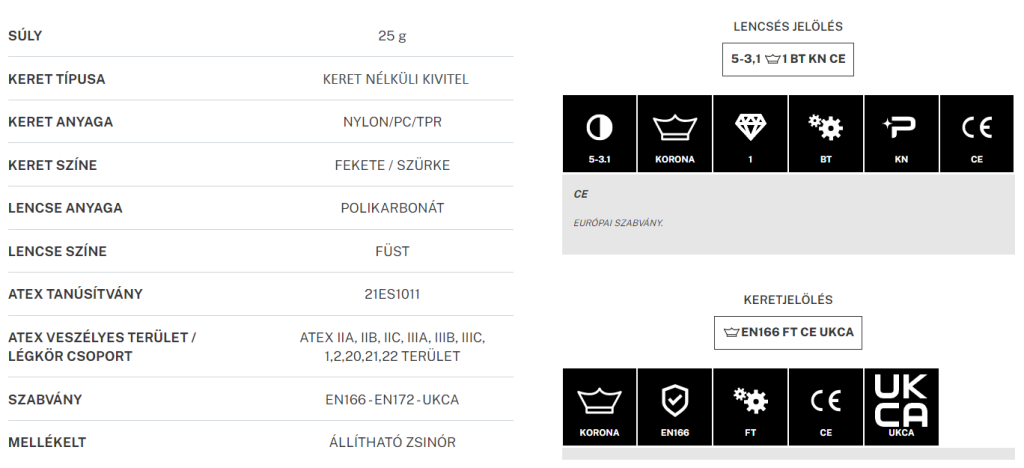Select the EN166 shield icon
The image size is (1024, 468).
click(675, 407)
